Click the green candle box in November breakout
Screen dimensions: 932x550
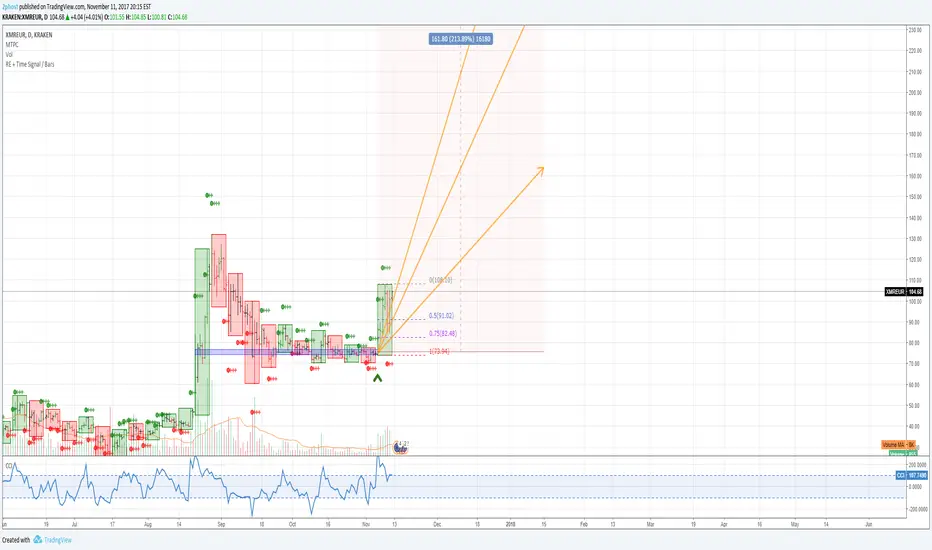(x=385, y=319)
